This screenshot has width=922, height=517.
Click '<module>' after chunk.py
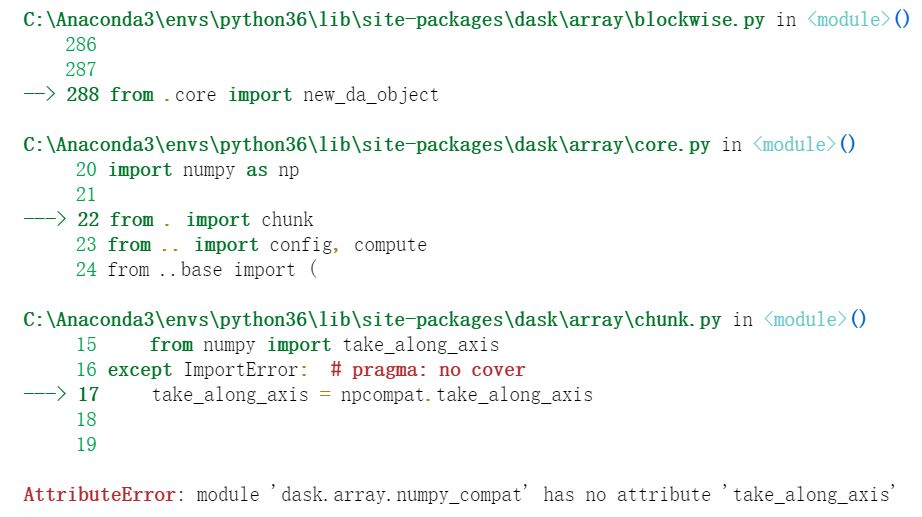click(805, 319)
